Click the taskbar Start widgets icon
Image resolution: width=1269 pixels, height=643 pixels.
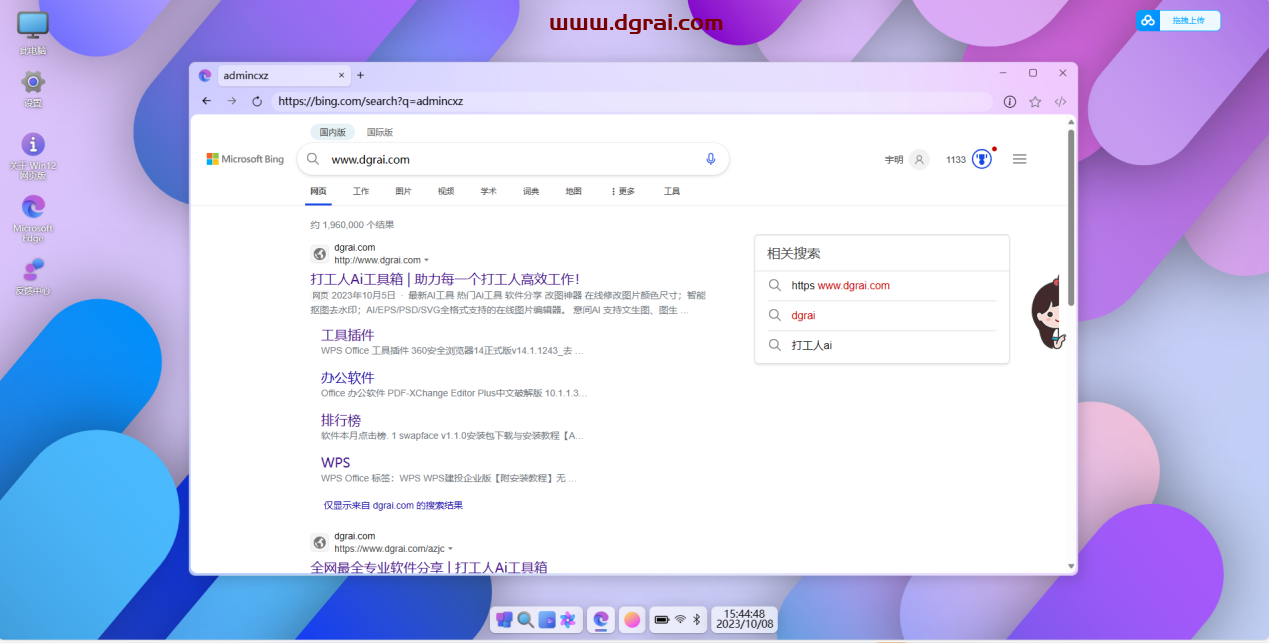[x=504, y=620]
